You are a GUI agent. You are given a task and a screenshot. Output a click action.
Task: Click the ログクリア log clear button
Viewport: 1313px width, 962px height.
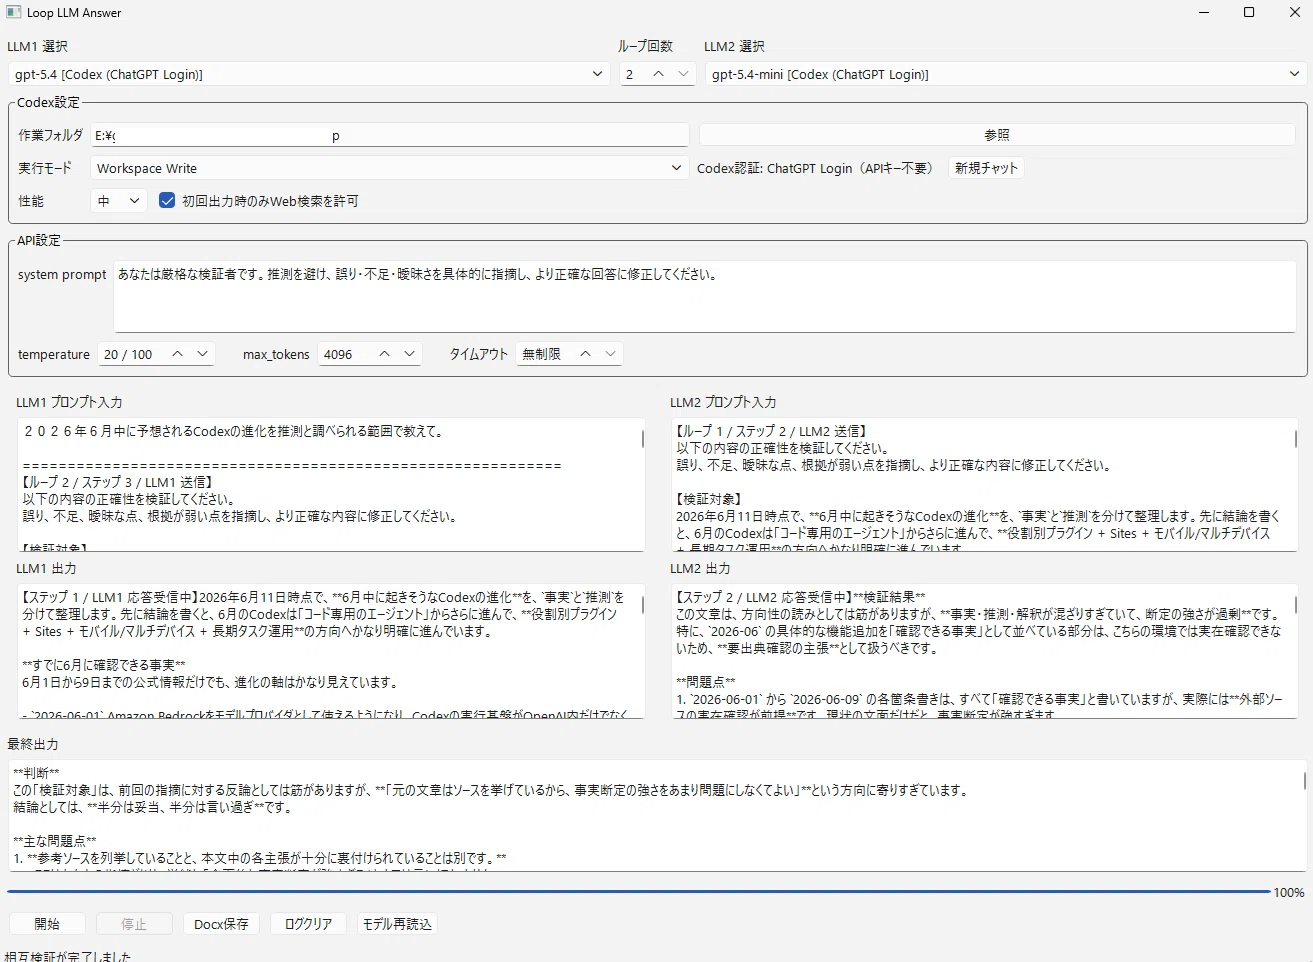coord(308,924)
